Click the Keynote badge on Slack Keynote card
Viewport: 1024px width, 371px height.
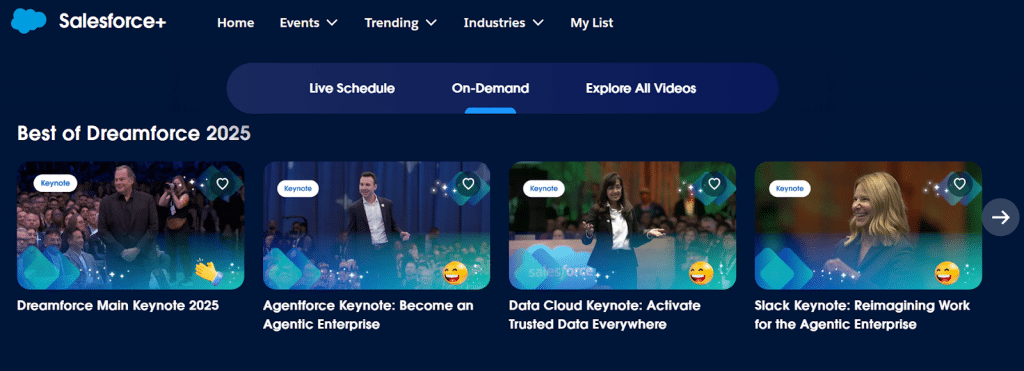[790, 189]
